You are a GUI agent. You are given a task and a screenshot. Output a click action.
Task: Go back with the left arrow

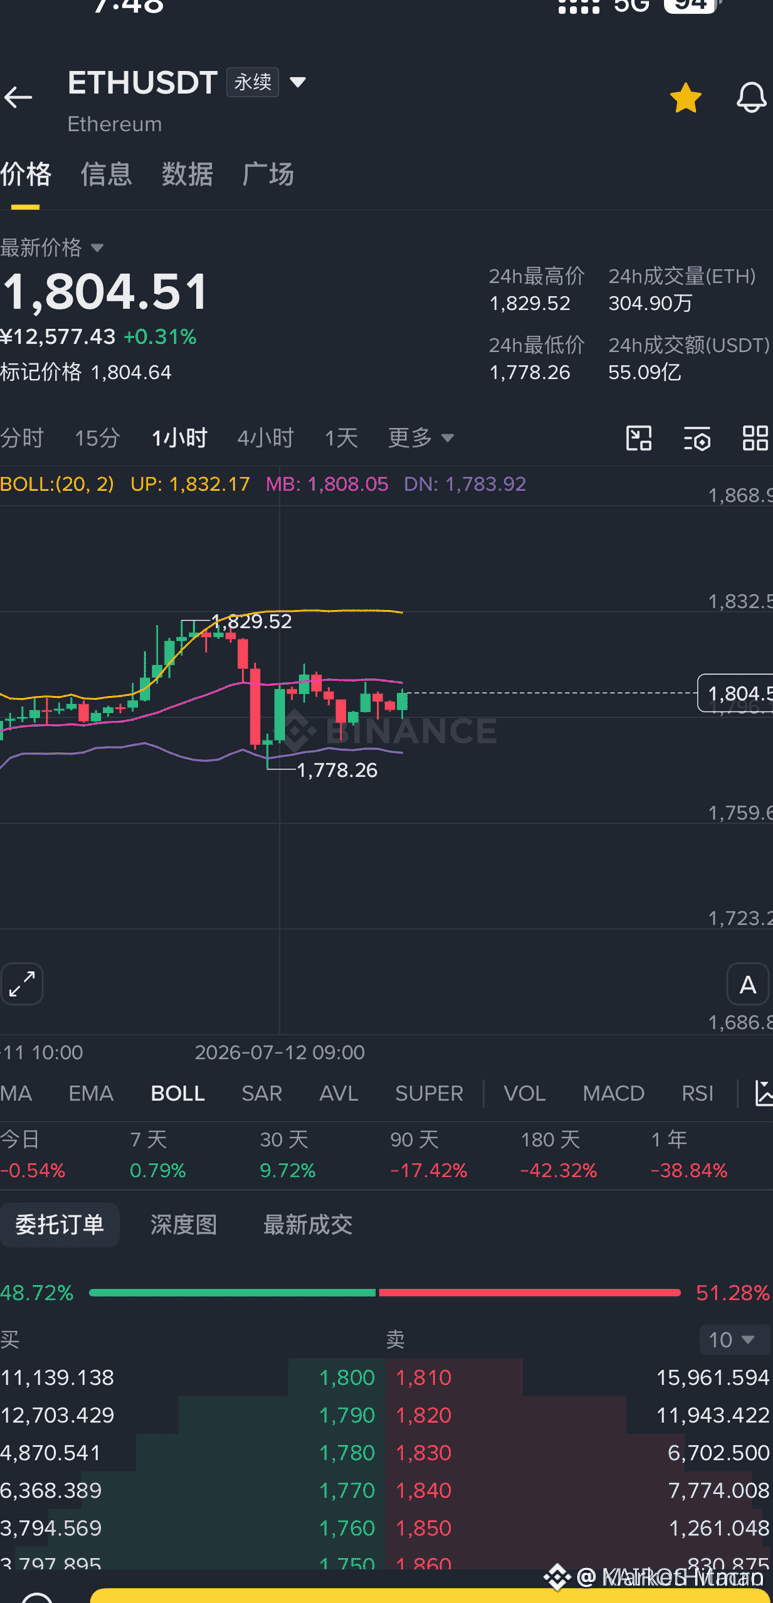click(18, 97)
